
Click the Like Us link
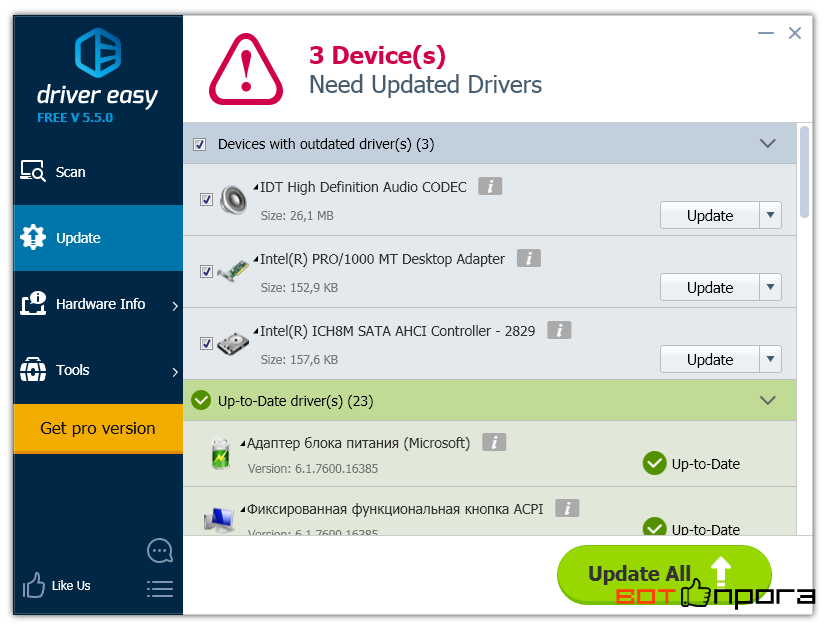(71, 586)
